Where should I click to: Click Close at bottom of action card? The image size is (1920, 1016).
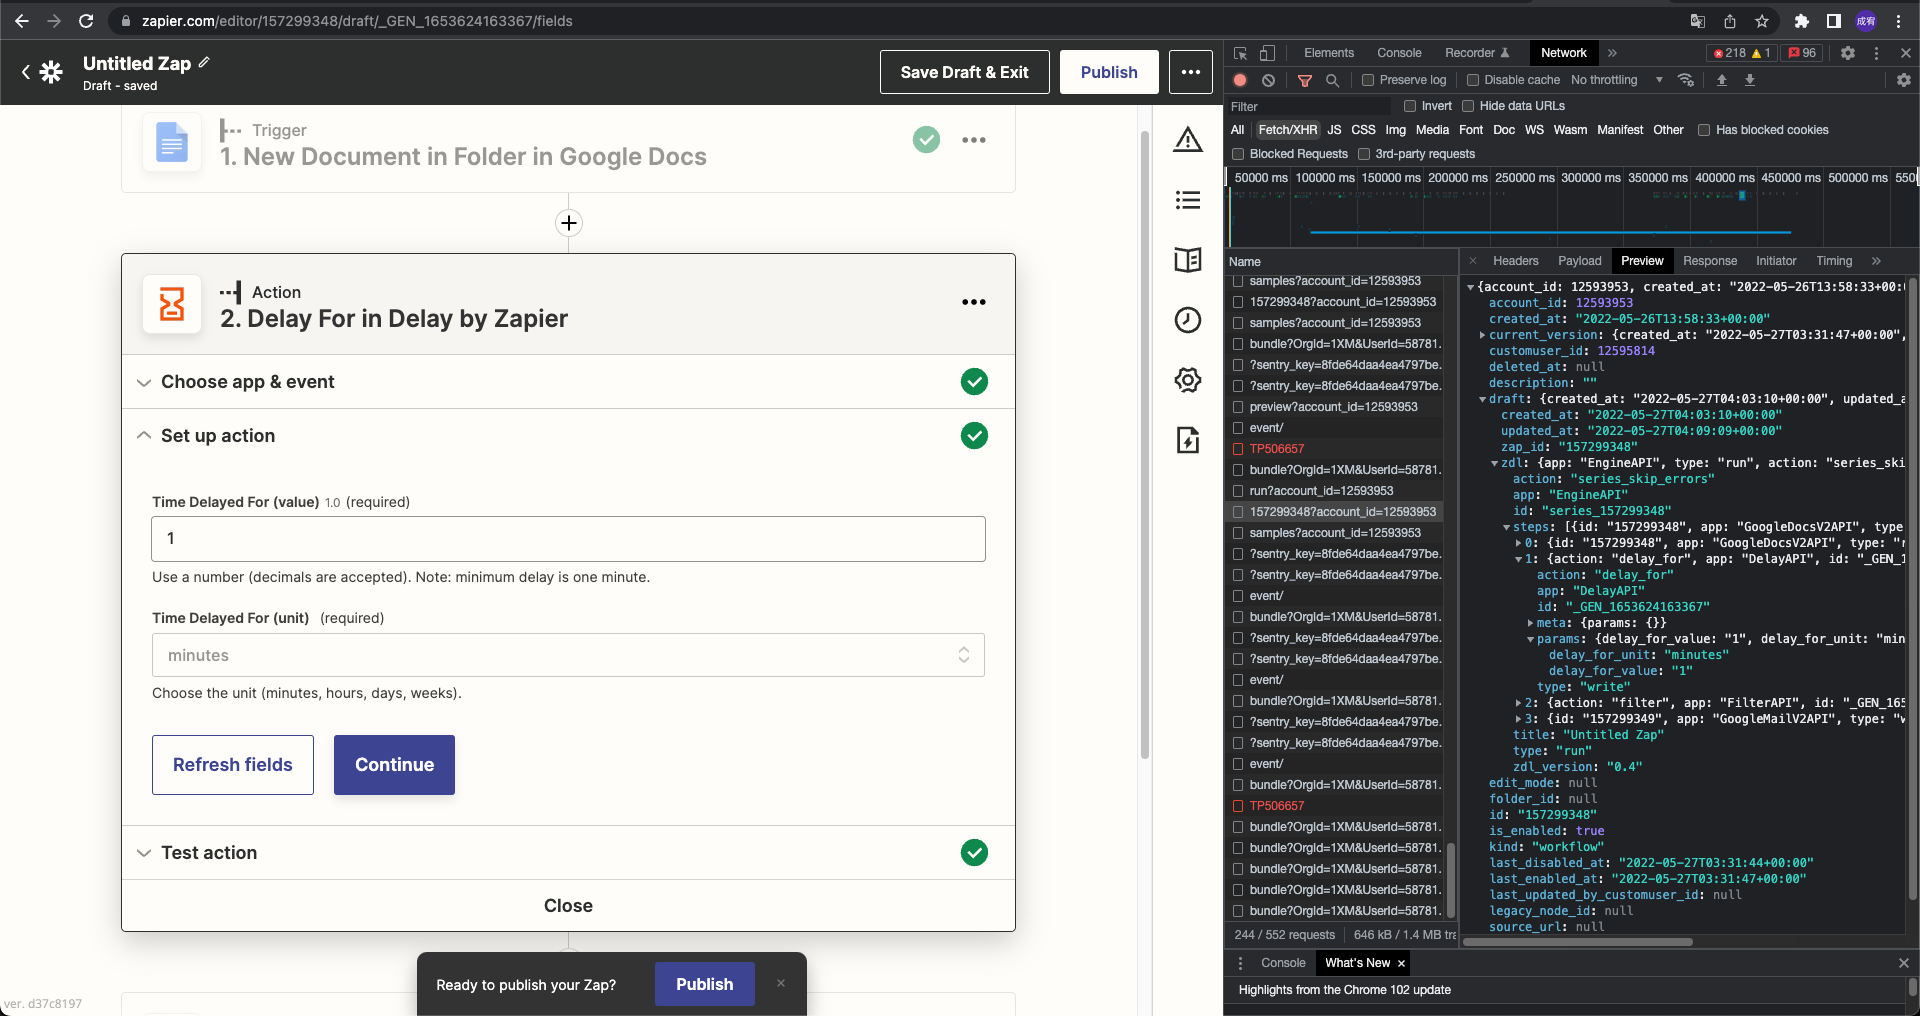pos(568,906)
